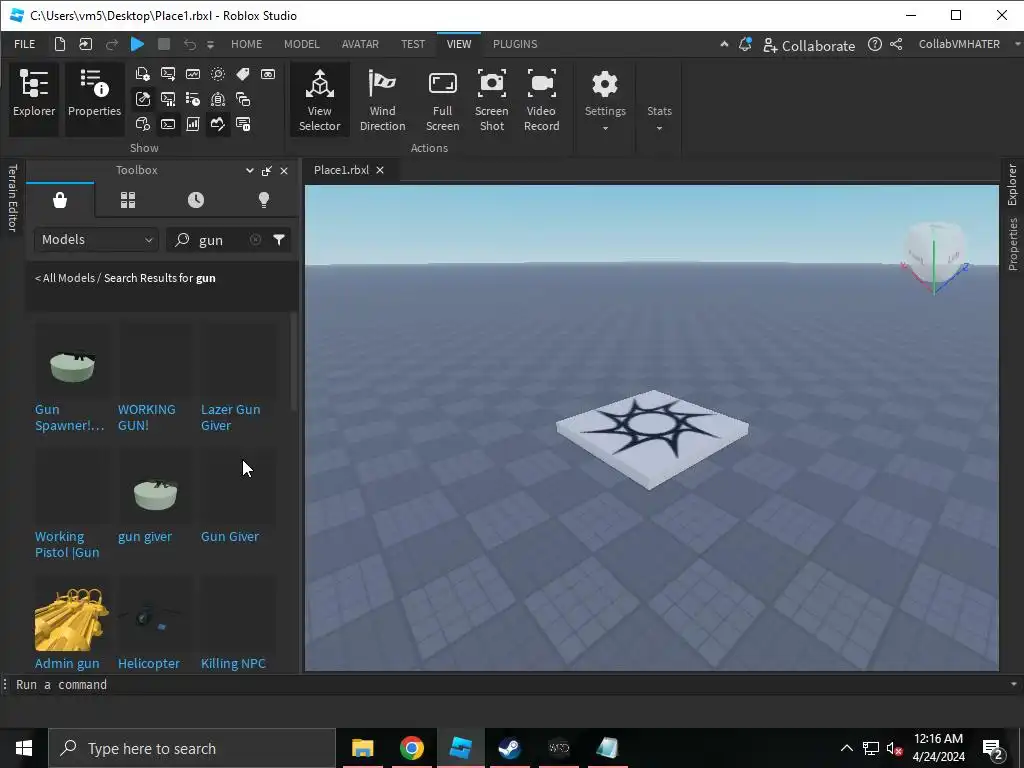
Task: Toggle the Toolbox hammer icon off
Action: 142,99
